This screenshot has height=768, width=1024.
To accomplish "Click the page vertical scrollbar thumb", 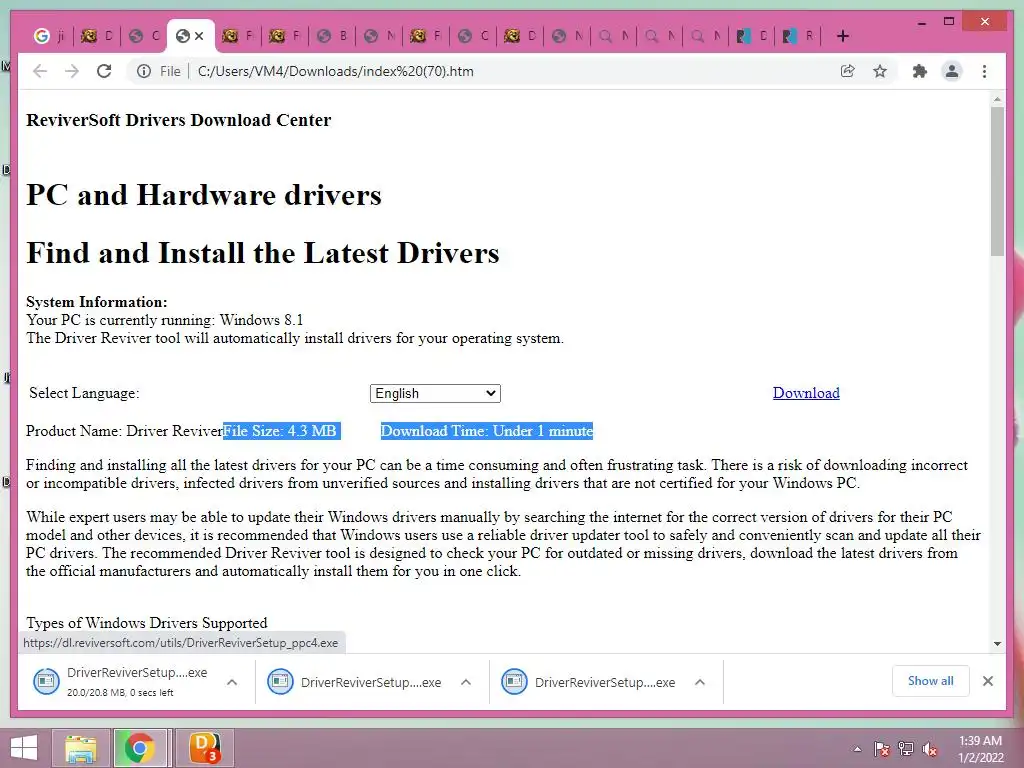I will pyautogui.click(x=997, y=181).
